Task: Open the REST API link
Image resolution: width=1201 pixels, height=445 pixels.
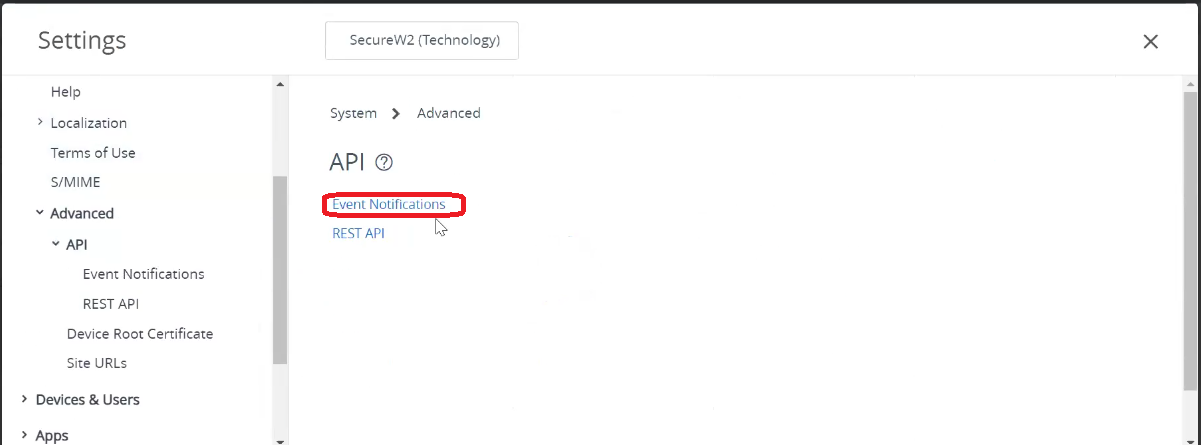Action: (358, 234)
